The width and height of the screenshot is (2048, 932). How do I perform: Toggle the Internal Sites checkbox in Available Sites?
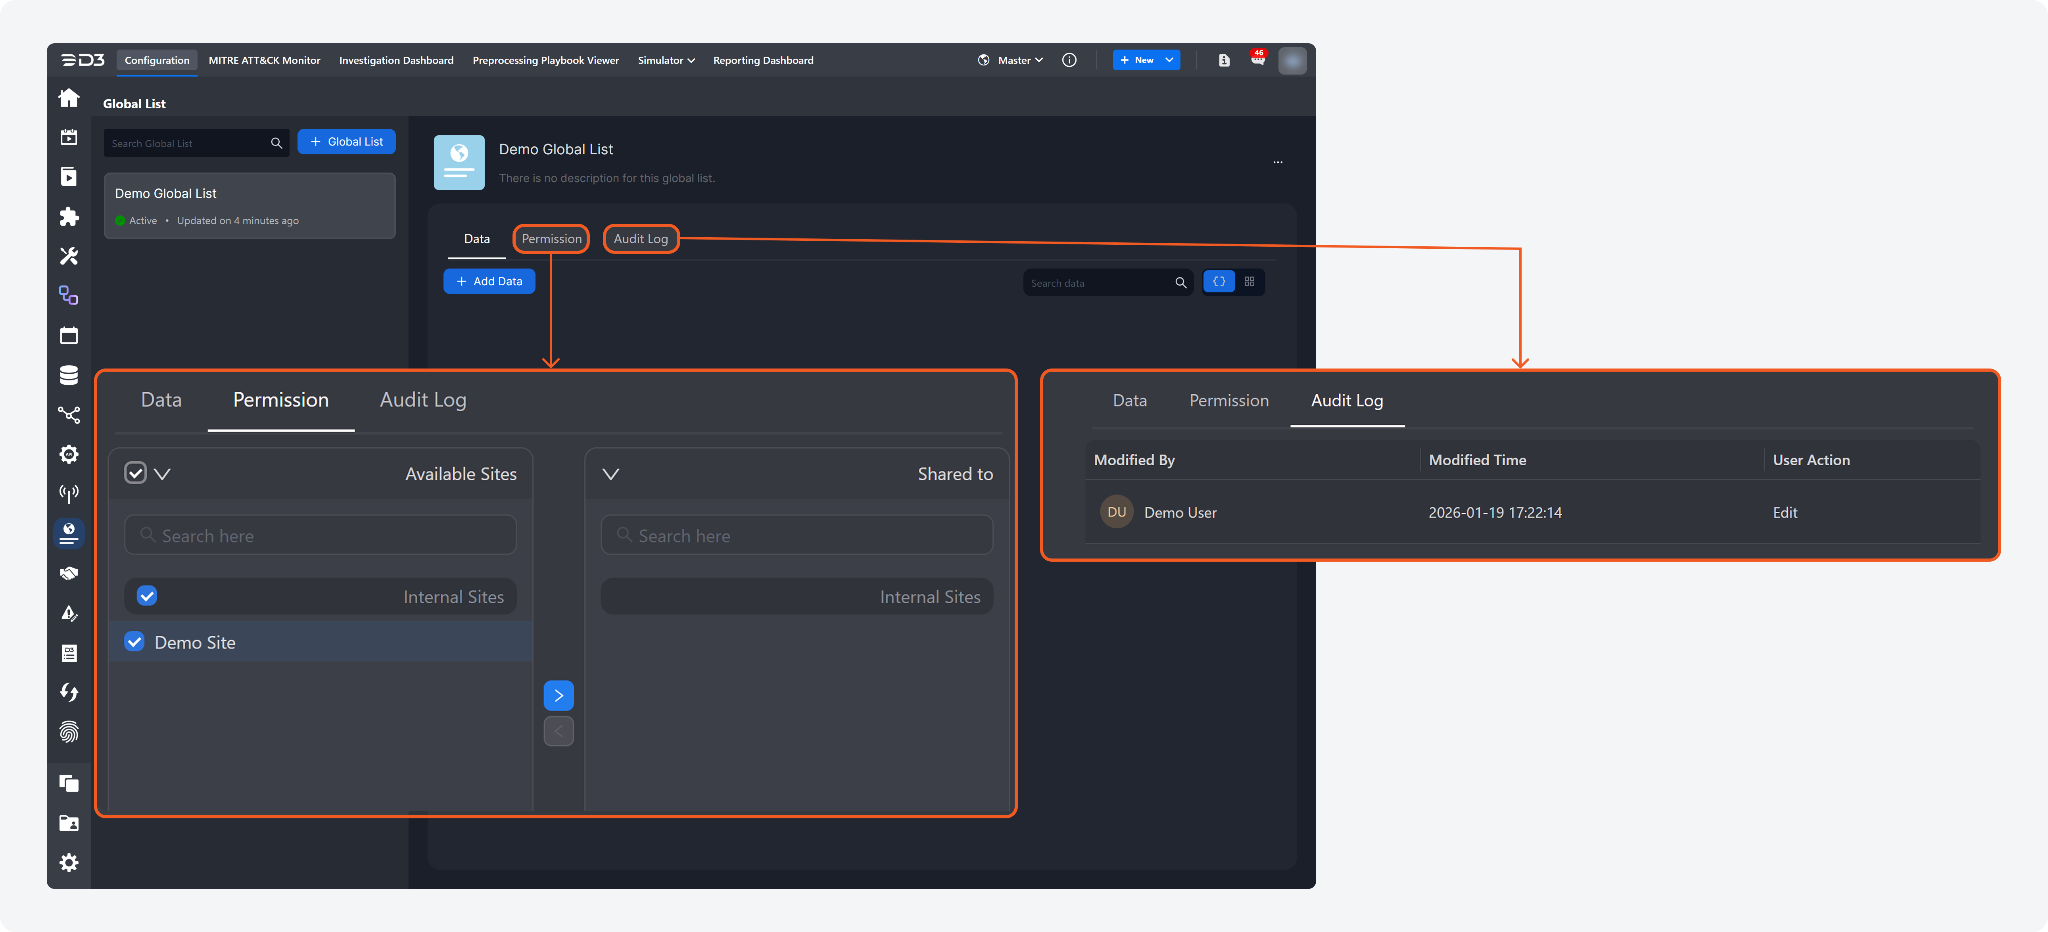click(147, 596)
